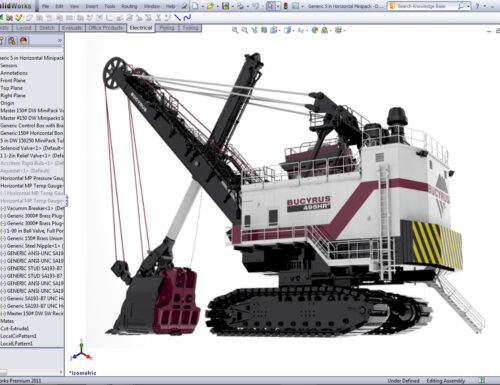Open the PropertyManager tab icon
This screenshot has width=500, height=385.
pyautogui.click(x=2, y=41)
